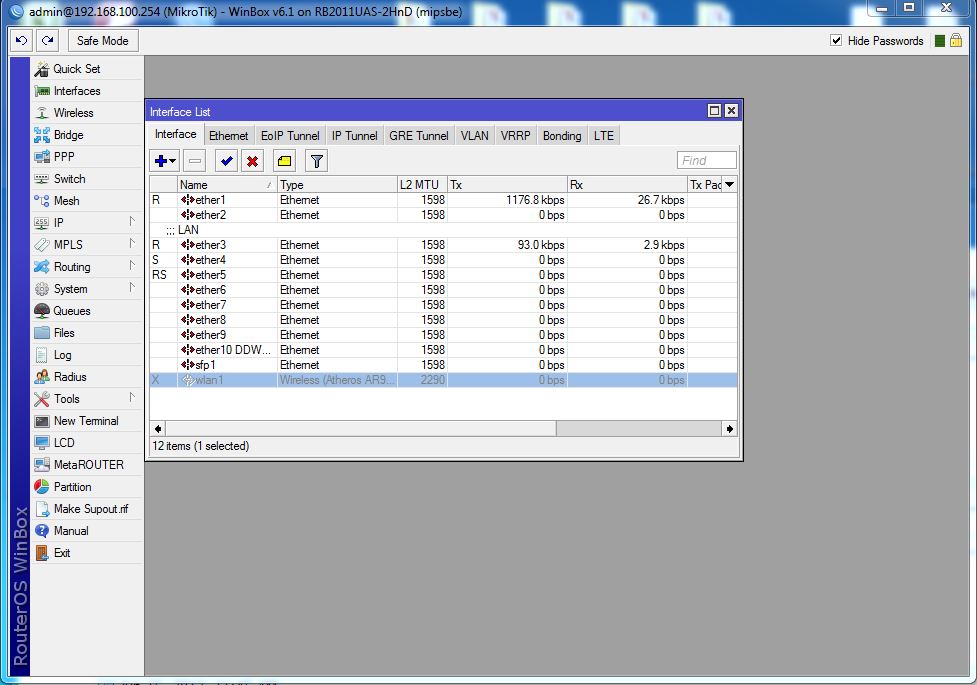
Task: Click the MetaROUTER sidebar icon
Action: coord(42,464)
